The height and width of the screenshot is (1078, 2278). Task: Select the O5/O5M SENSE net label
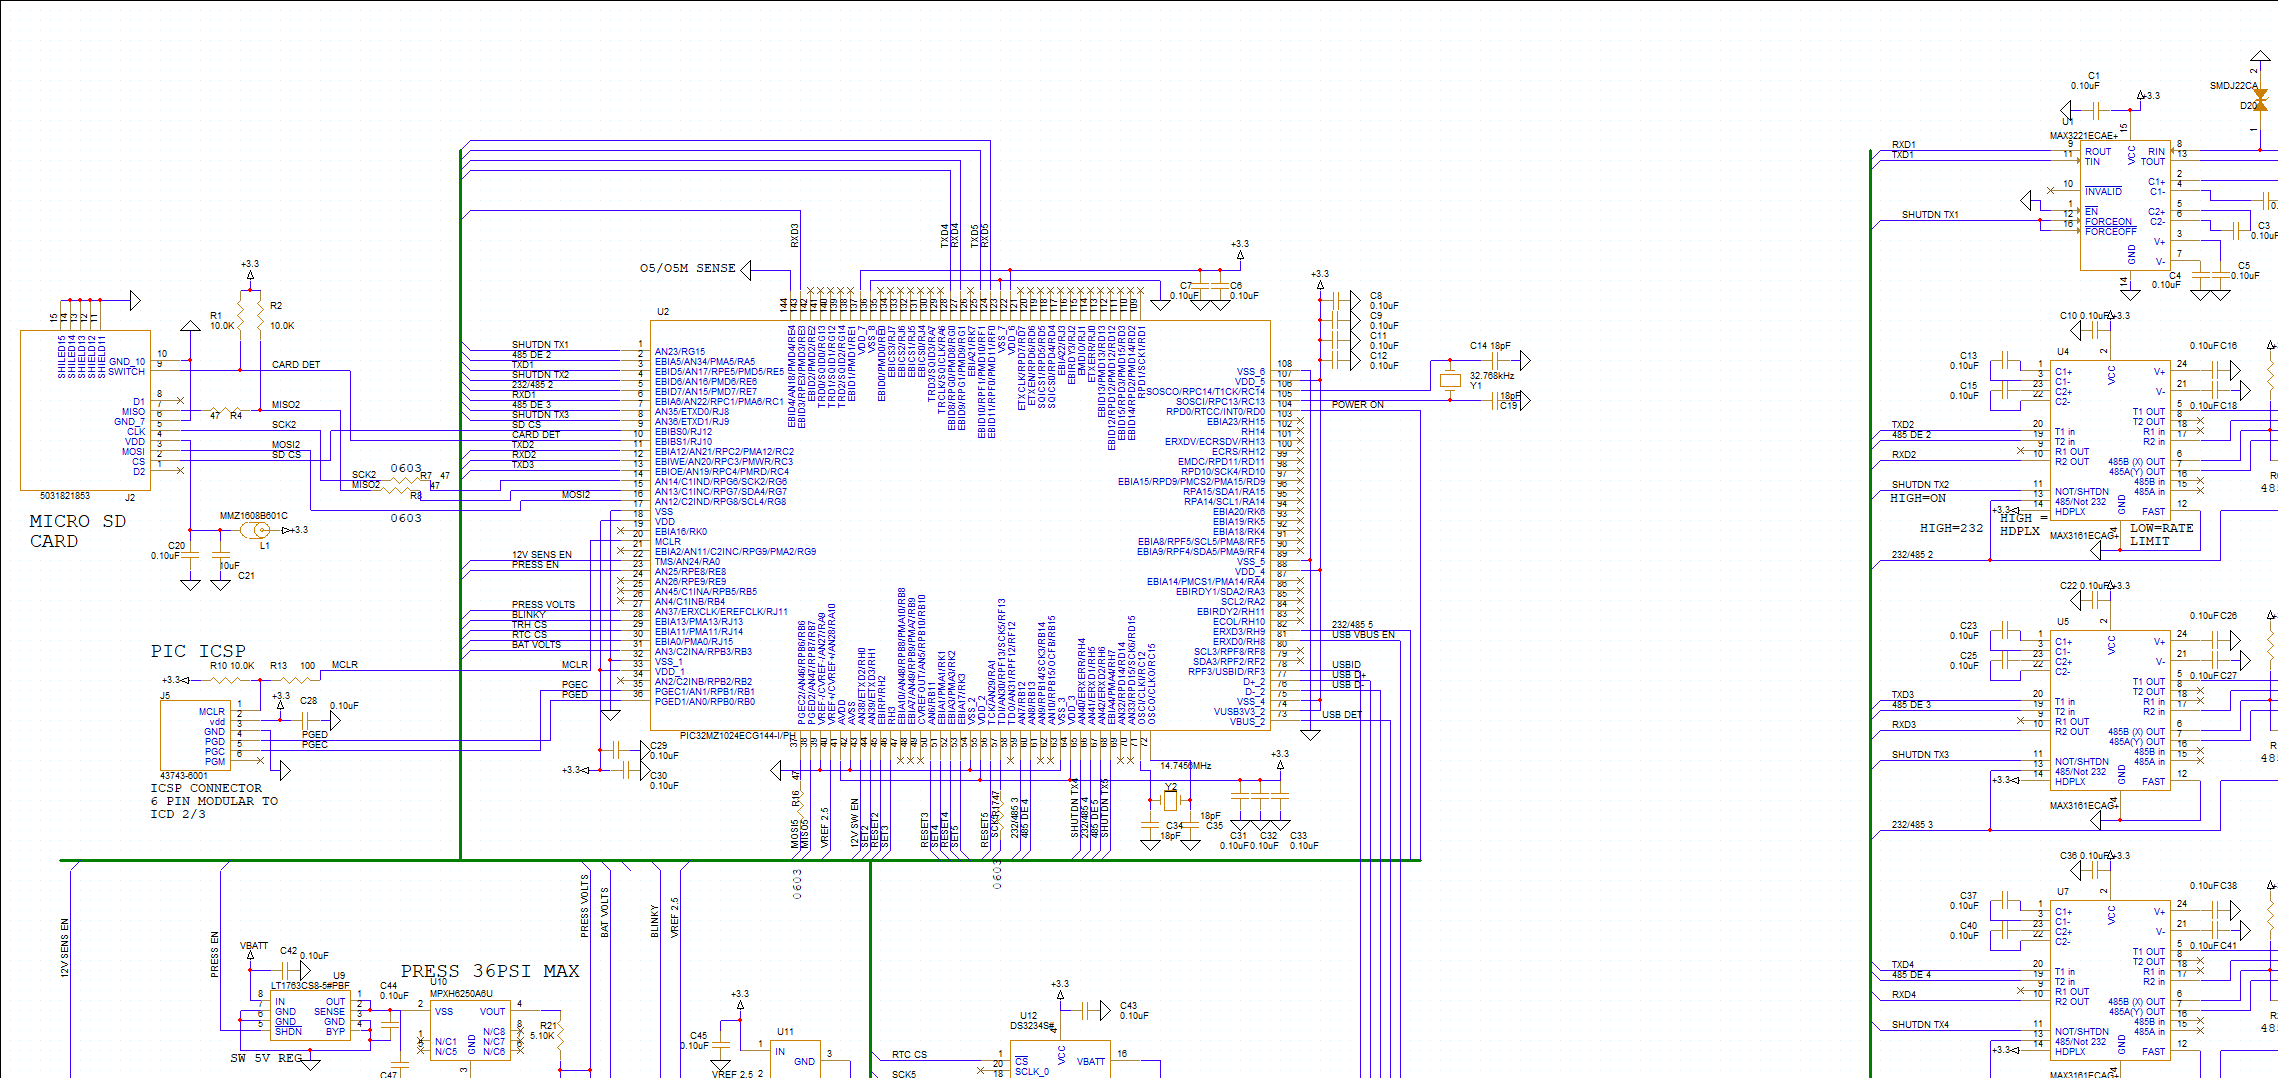click(688, 268)
